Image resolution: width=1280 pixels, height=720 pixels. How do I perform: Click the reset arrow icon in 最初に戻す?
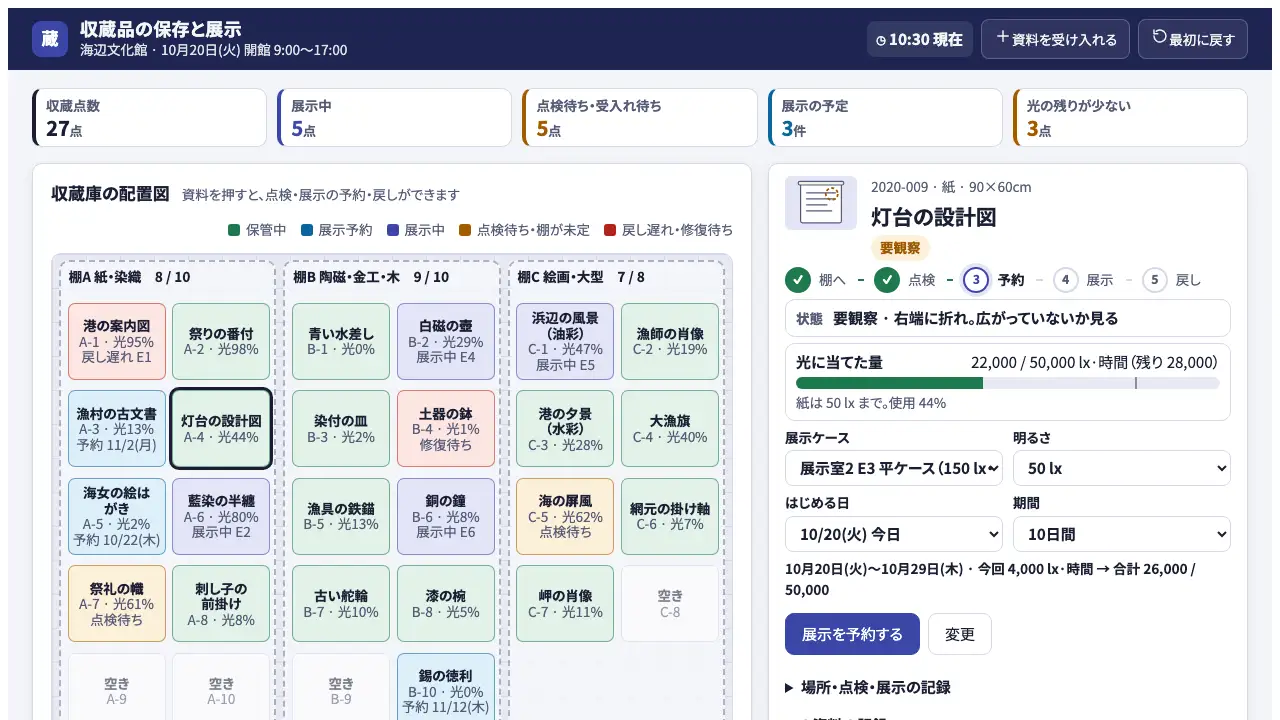(1160, 37)
